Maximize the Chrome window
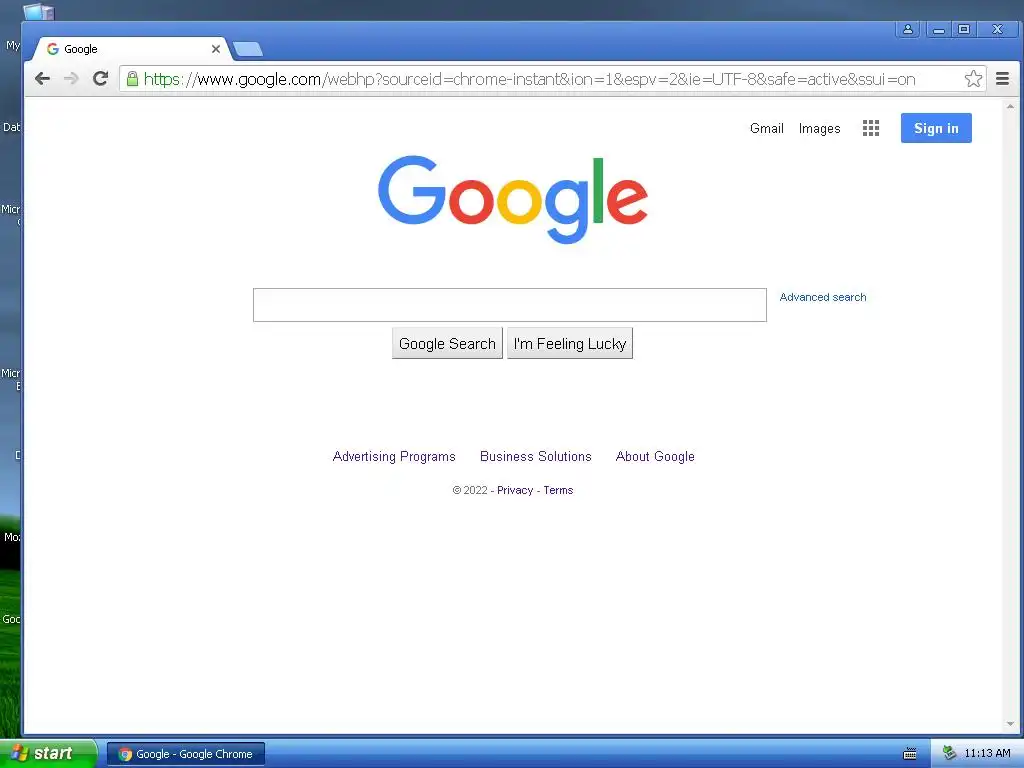 [964, 29]
